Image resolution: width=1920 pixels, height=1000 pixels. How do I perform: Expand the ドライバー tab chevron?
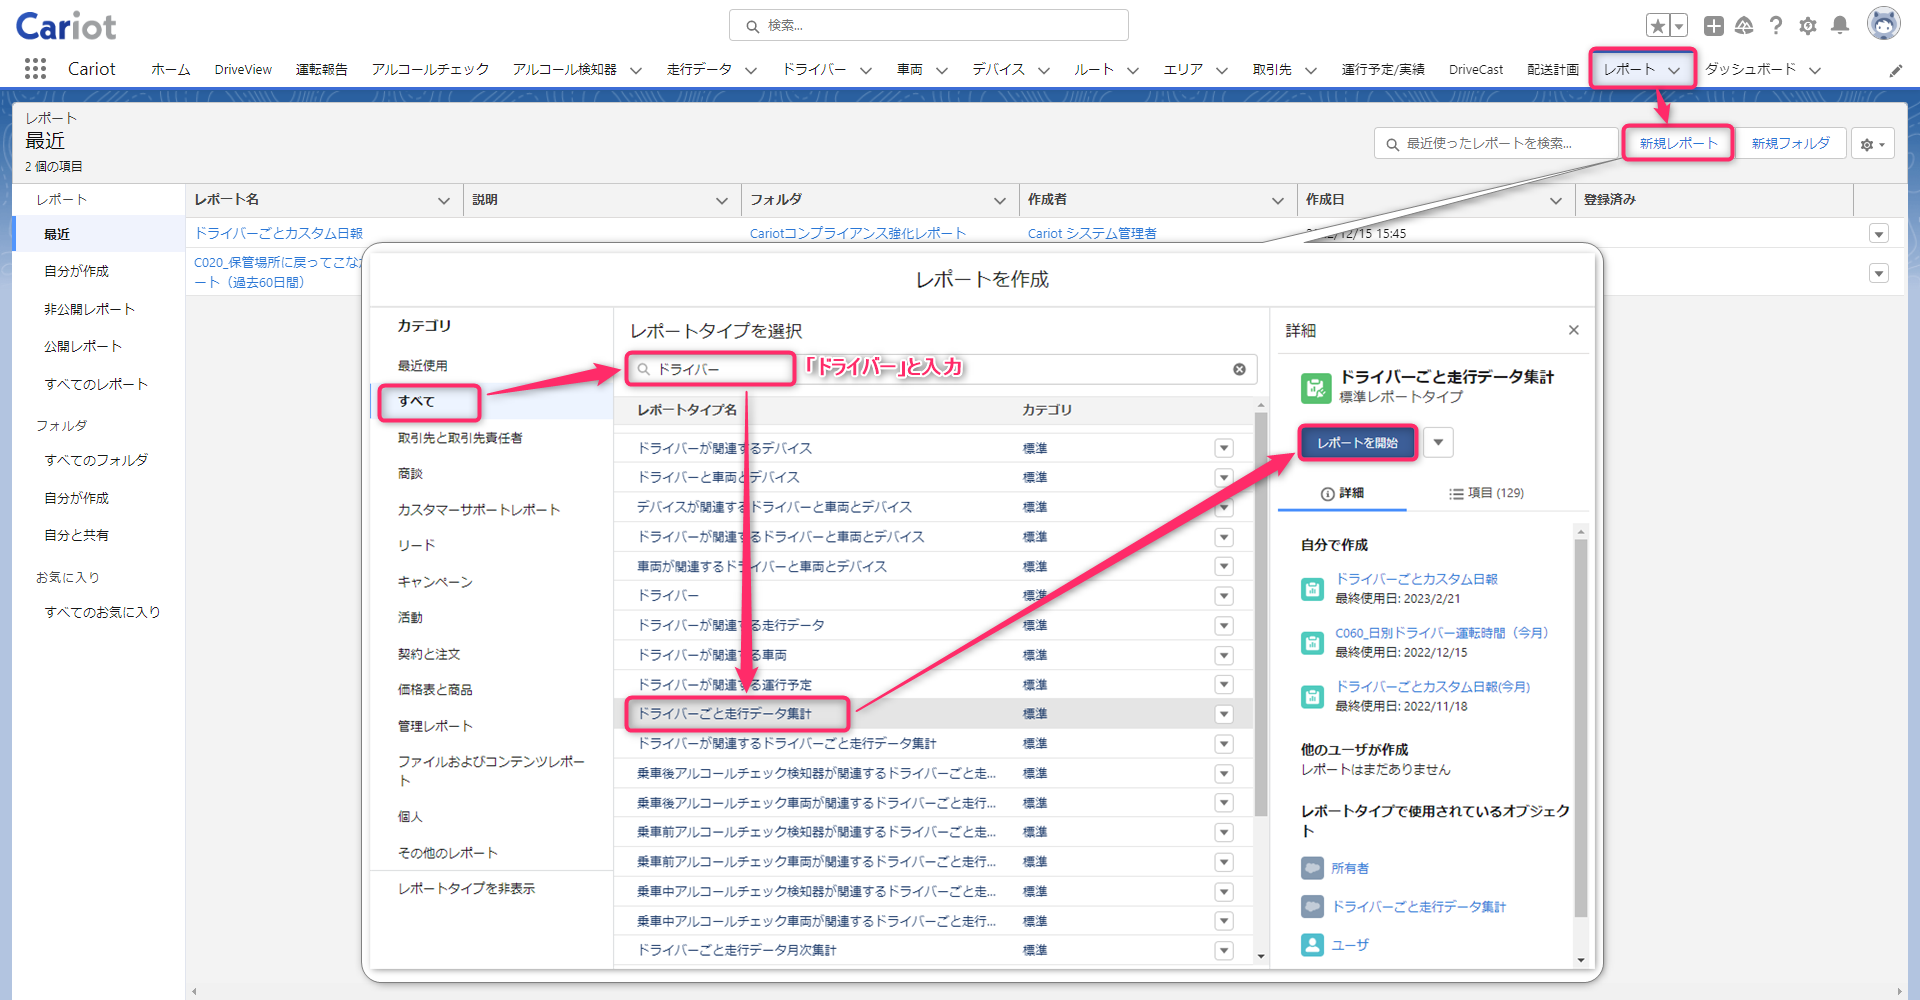click(866, 70)
